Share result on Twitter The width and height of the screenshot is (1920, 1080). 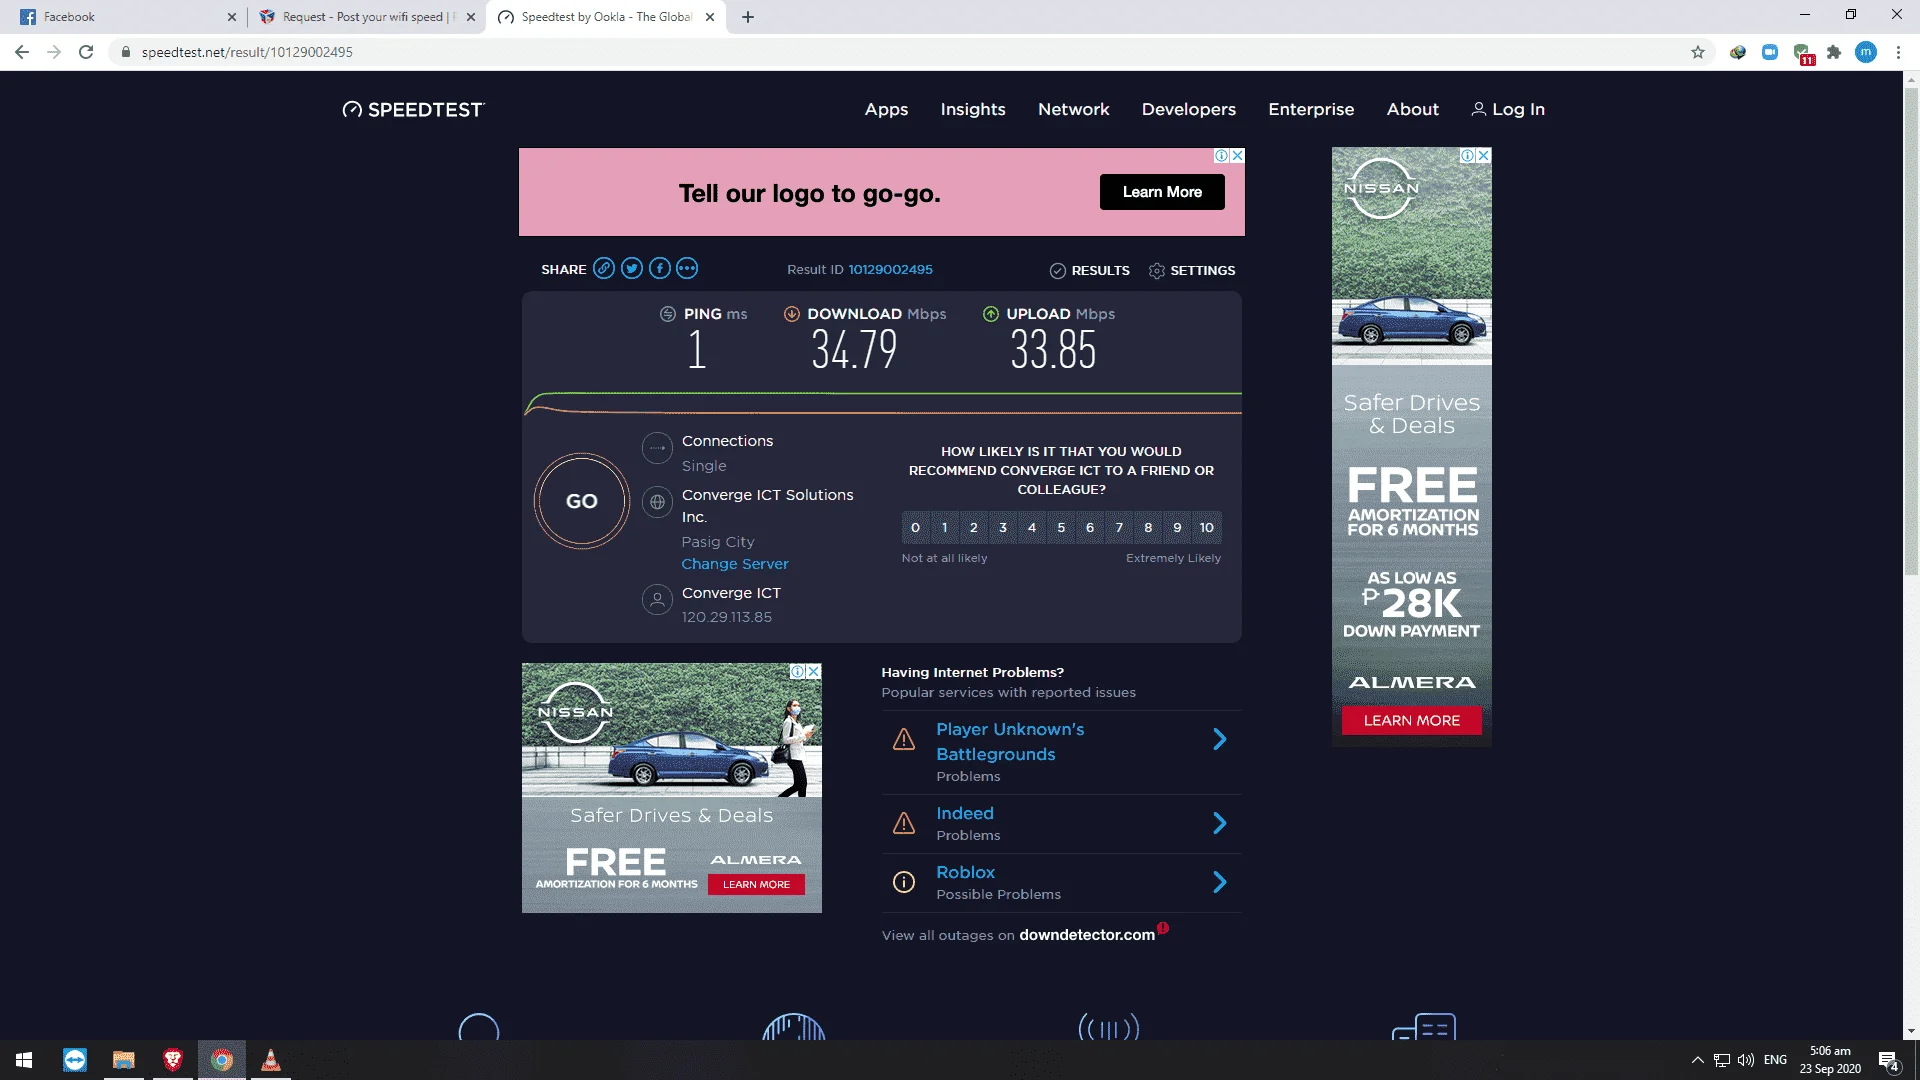pyautogui.click(x=631, y=269)
